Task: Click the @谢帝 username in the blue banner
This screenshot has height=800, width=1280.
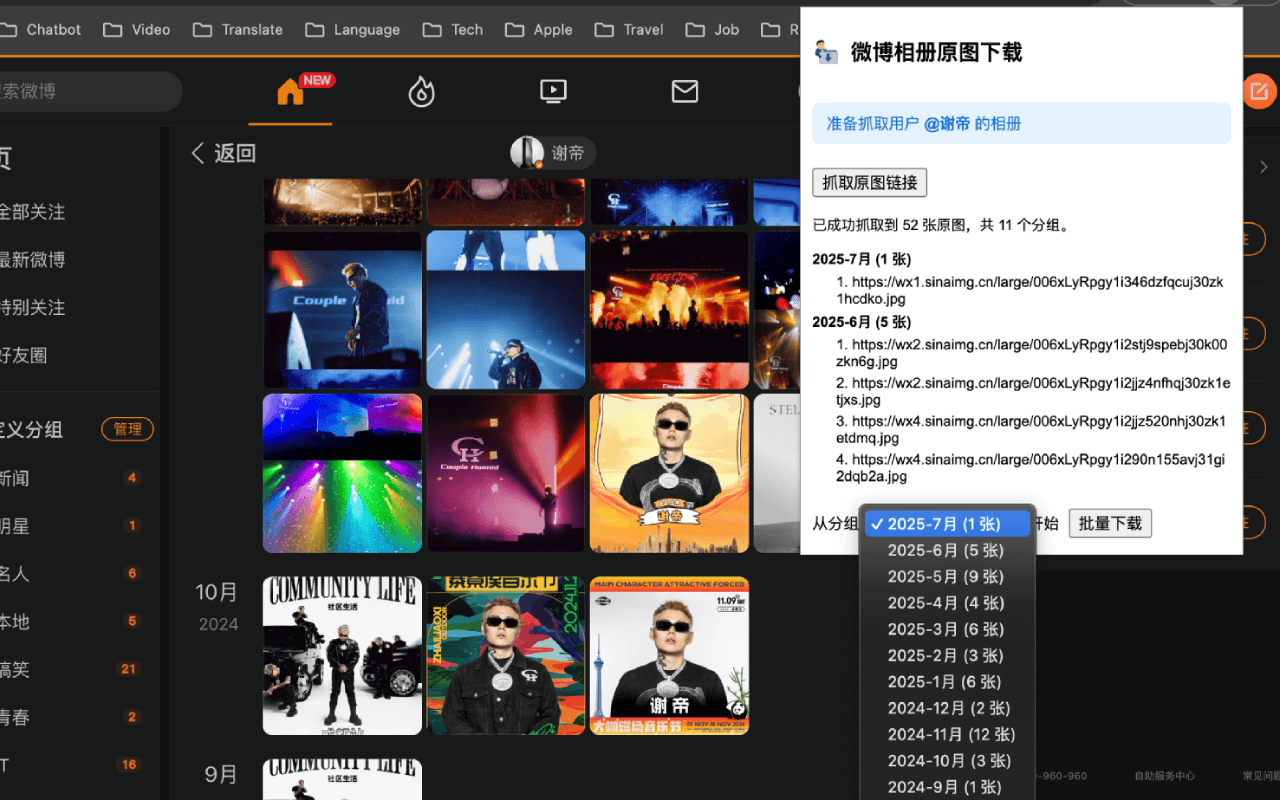Action: coord(947,124)
